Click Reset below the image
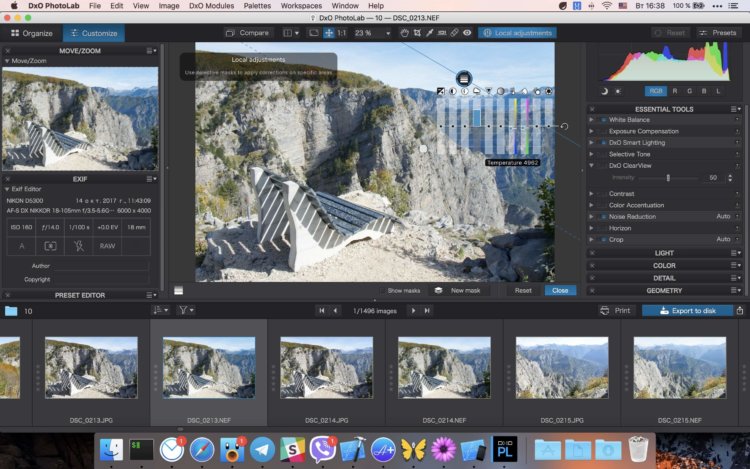The height and width of the screenshot is (469, 750). (523, 290)
